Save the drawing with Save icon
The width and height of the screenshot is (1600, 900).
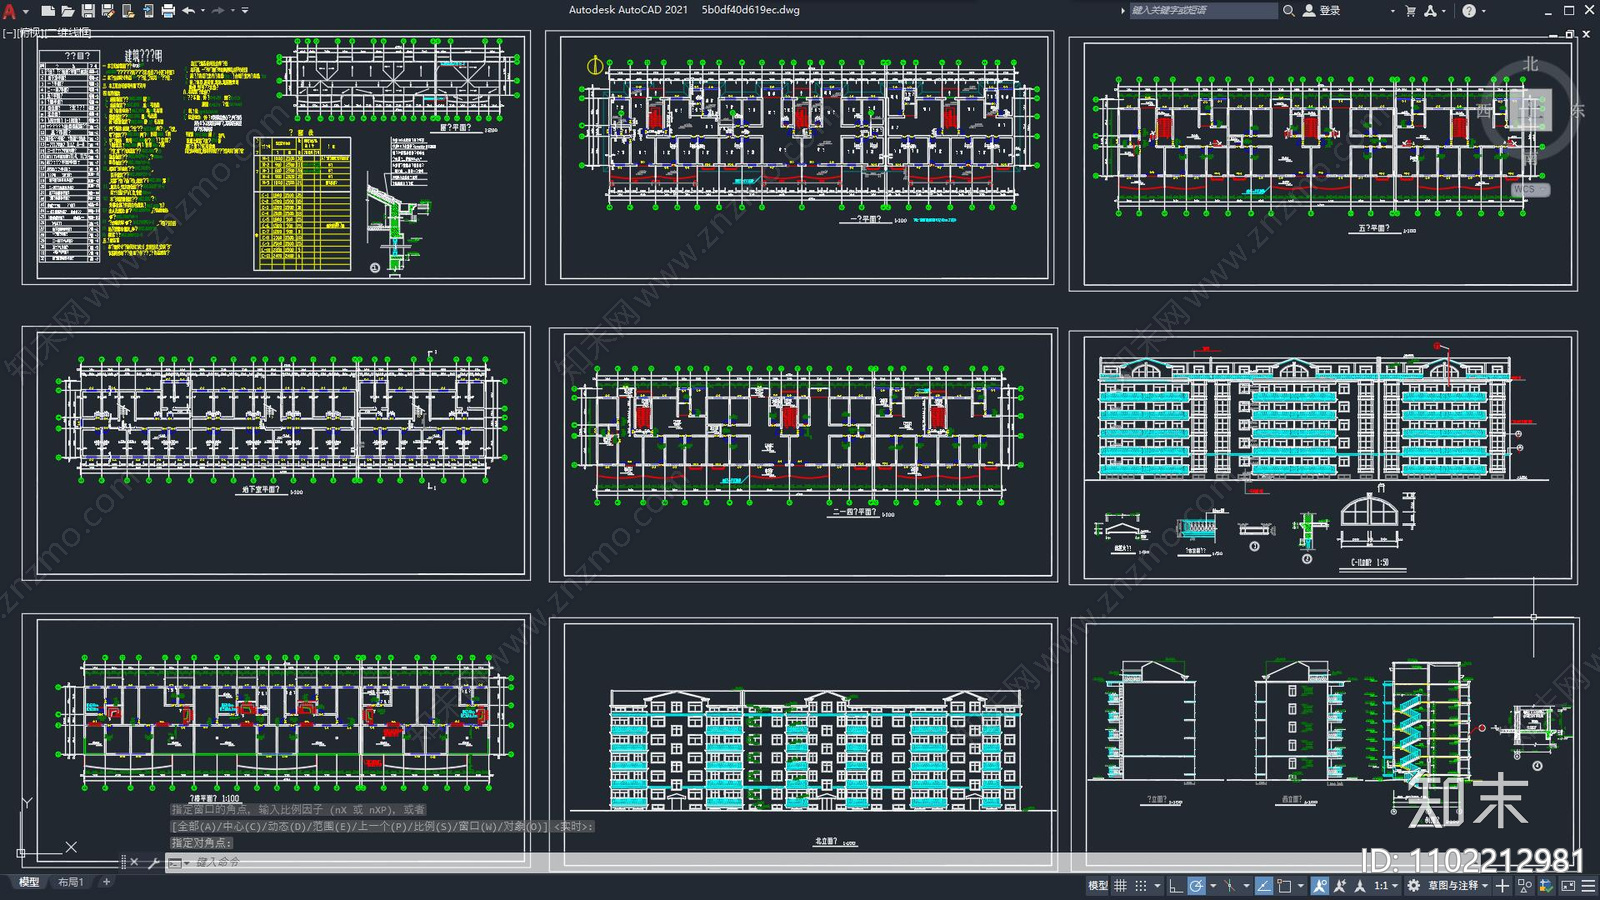[x=88, y=11]
